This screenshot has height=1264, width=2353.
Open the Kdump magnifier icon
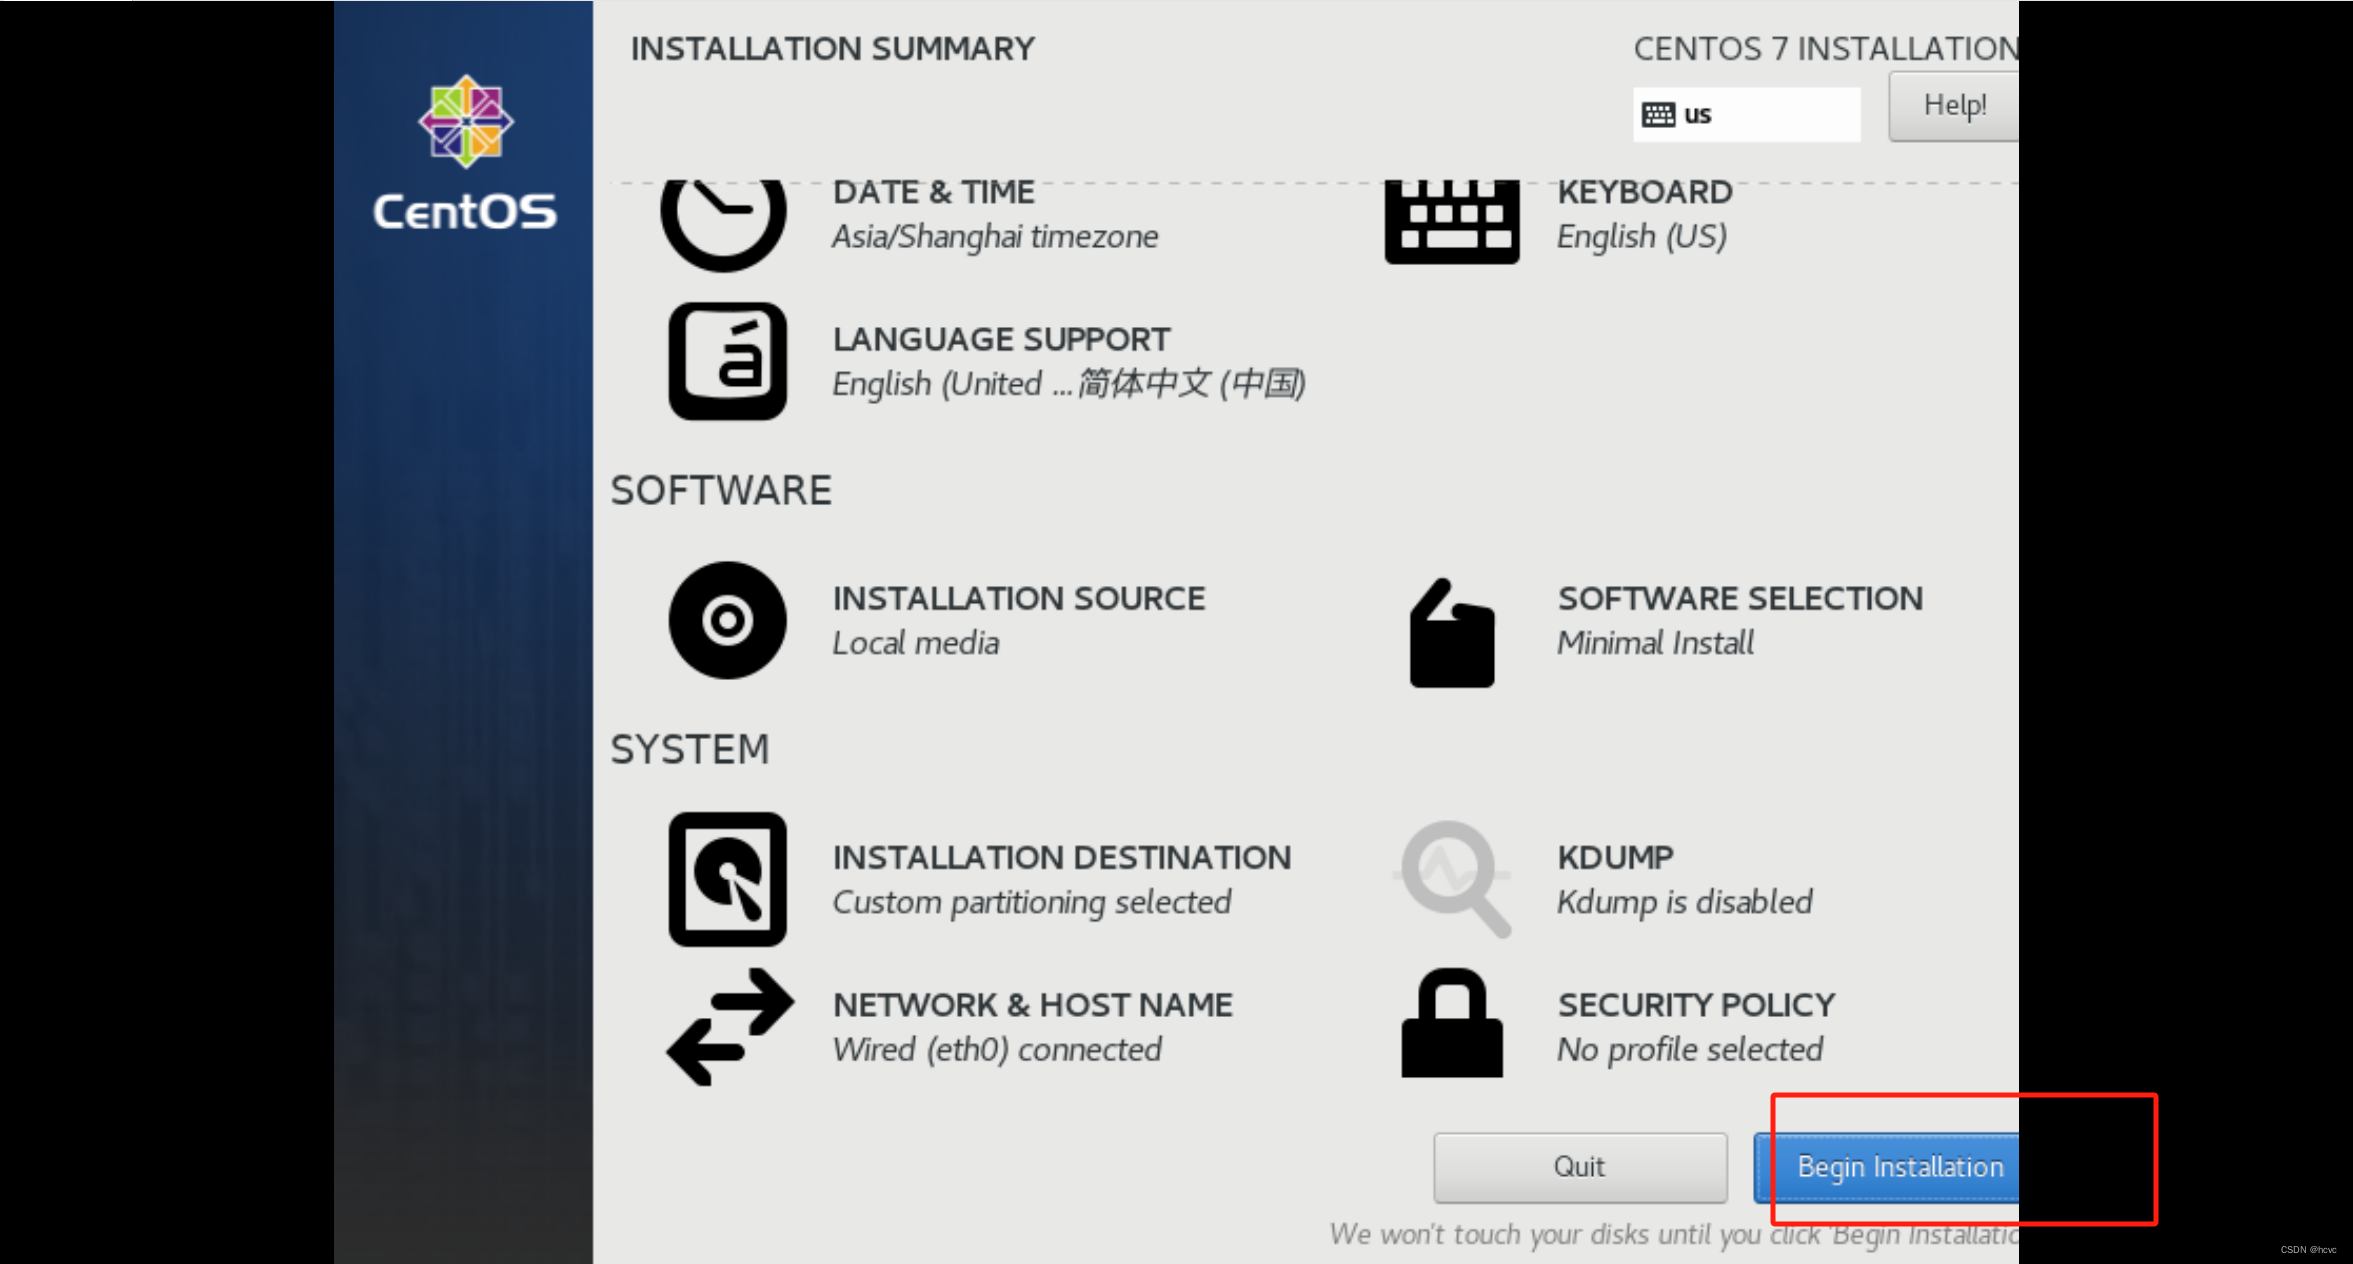1452,878
